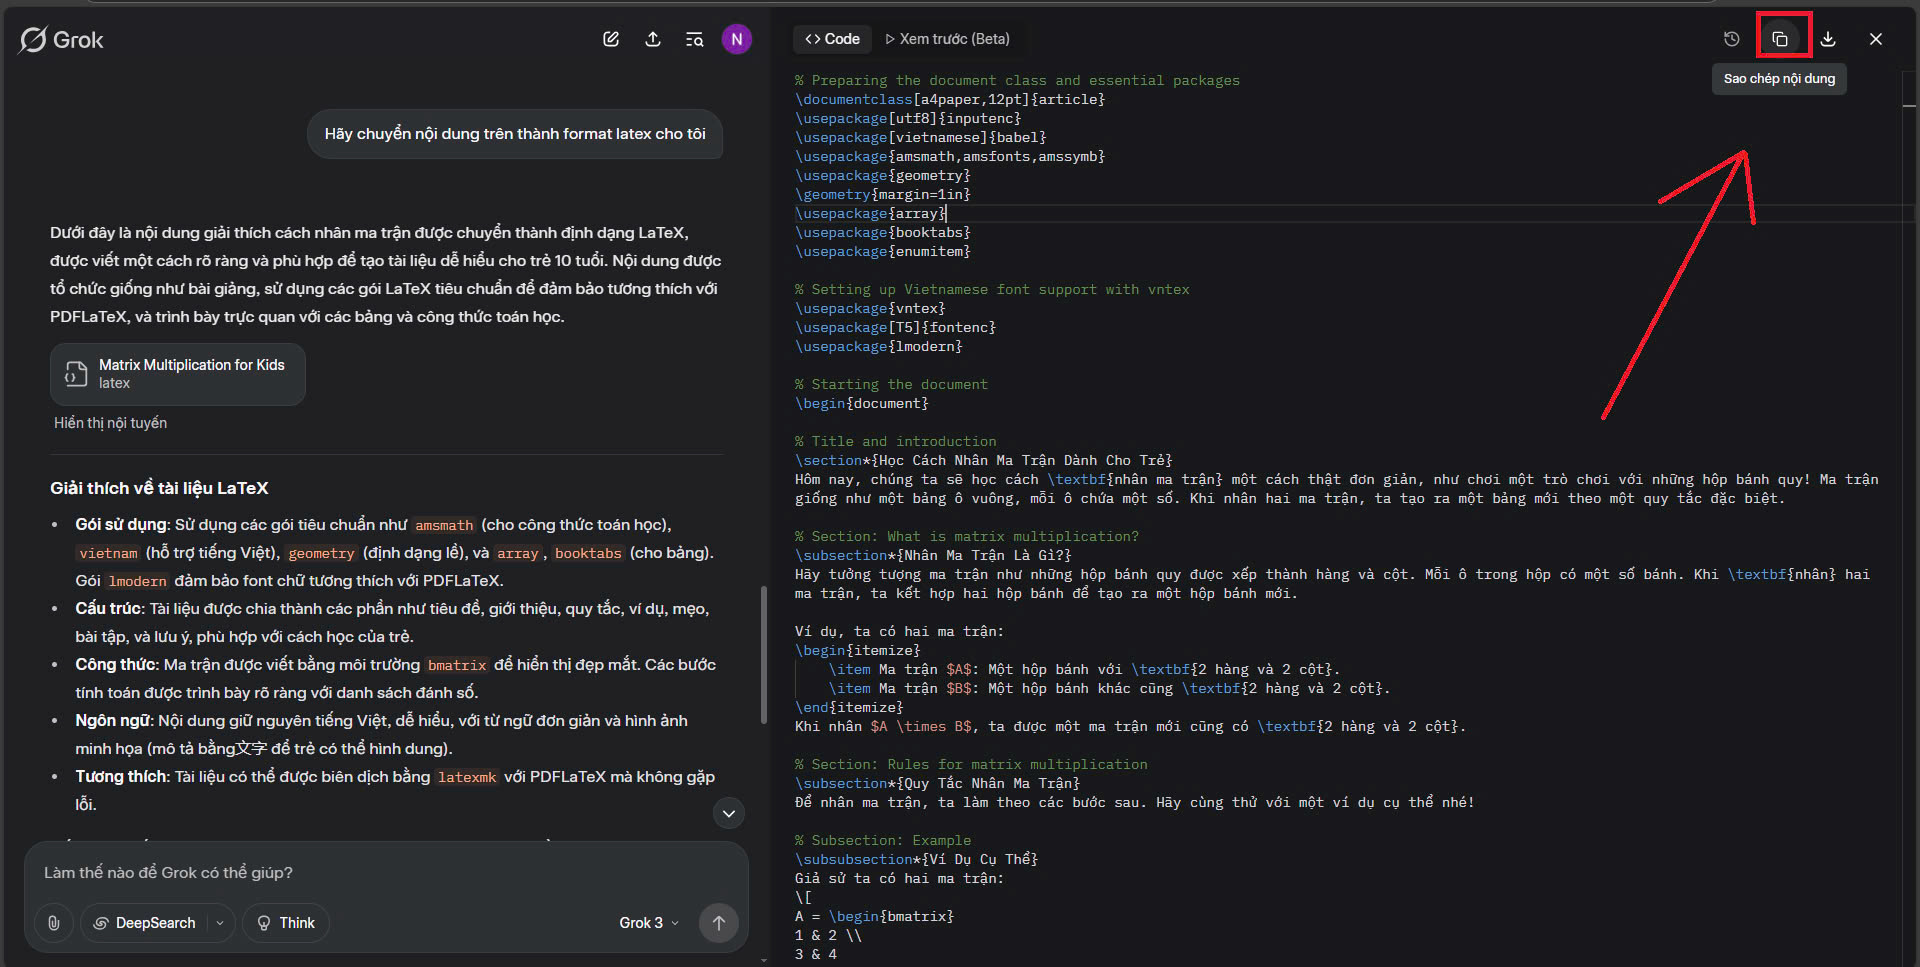This screenshot has height=967, width=1920.
Task: Open the Matrix Multiplication for Kids artifact
Action: tap(178, 374)
